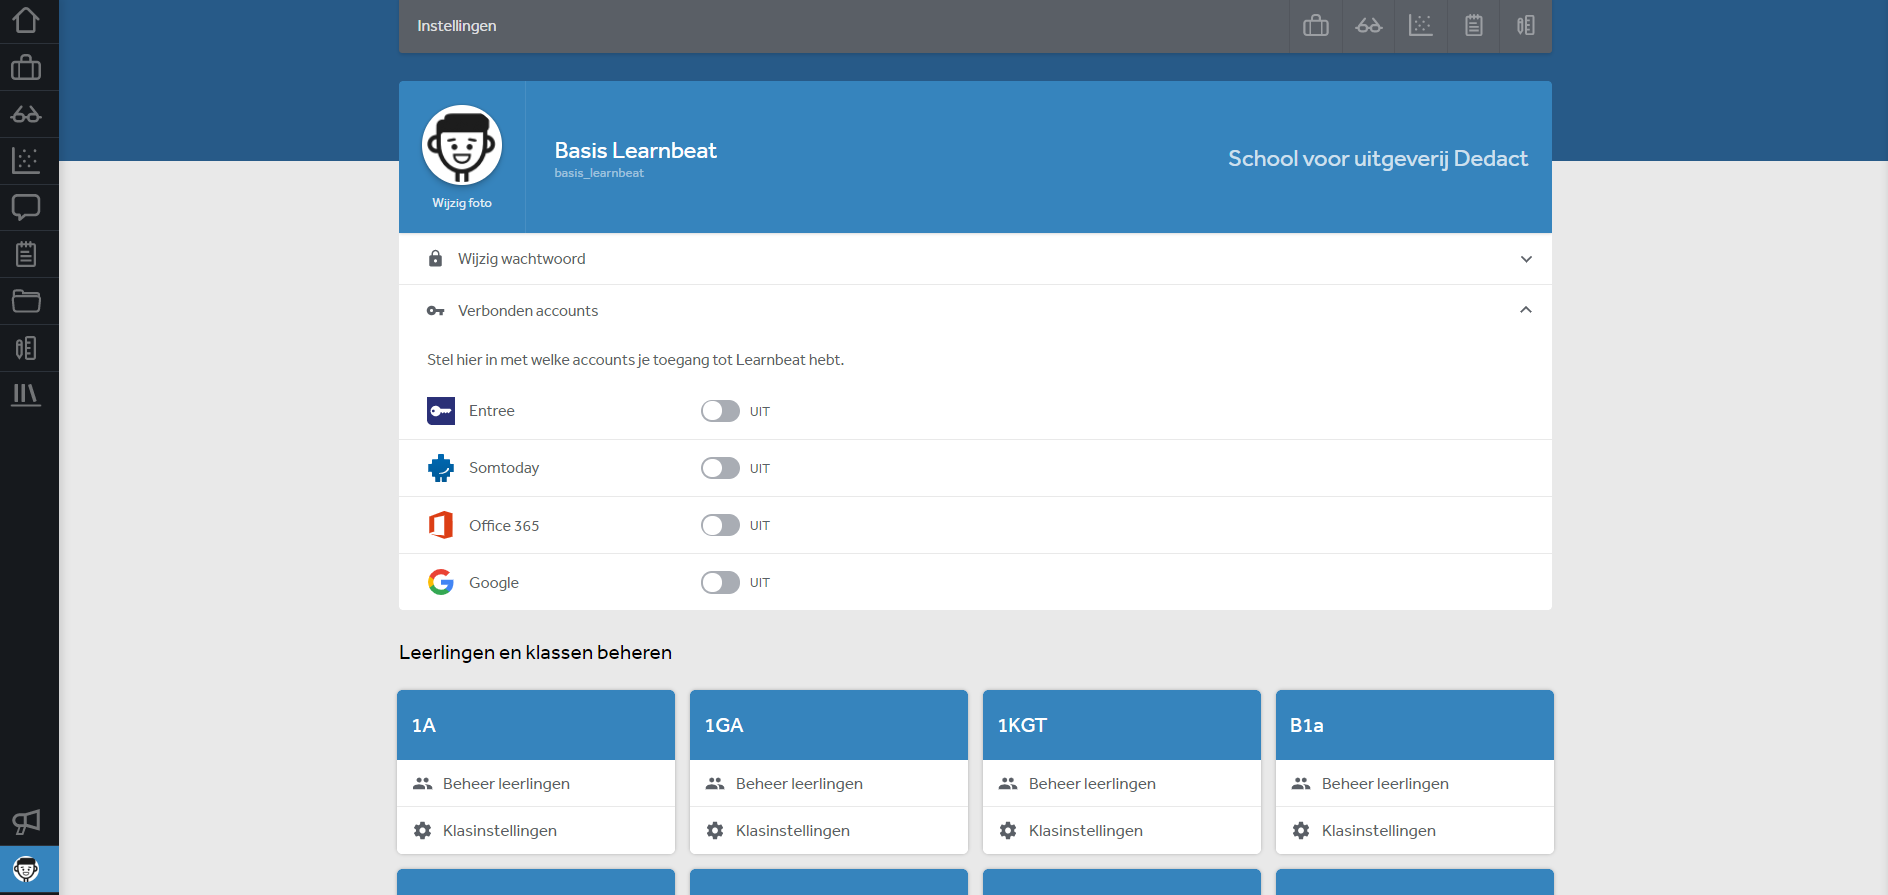
Task: Click book-and-pencil icon in top header bar
Action: tap(1526, 25)
